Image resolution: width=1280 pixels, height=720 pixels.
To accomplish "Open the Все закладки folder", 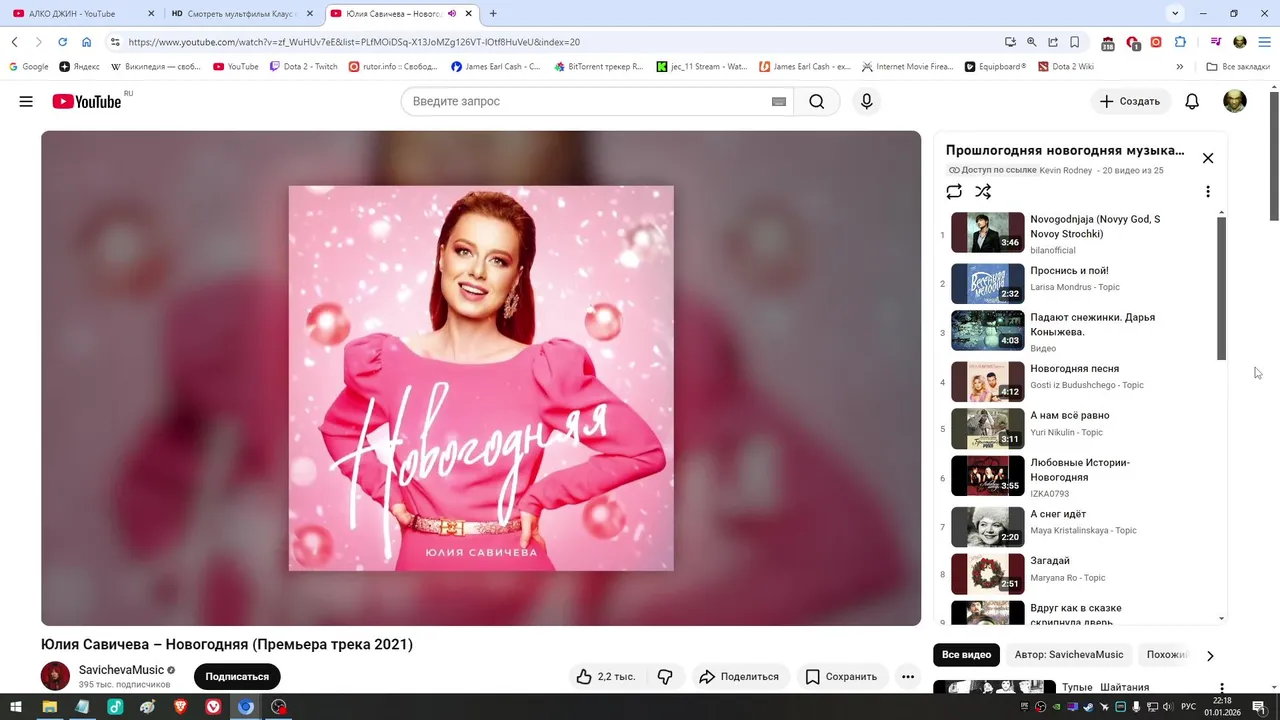I will (1238, 67).
